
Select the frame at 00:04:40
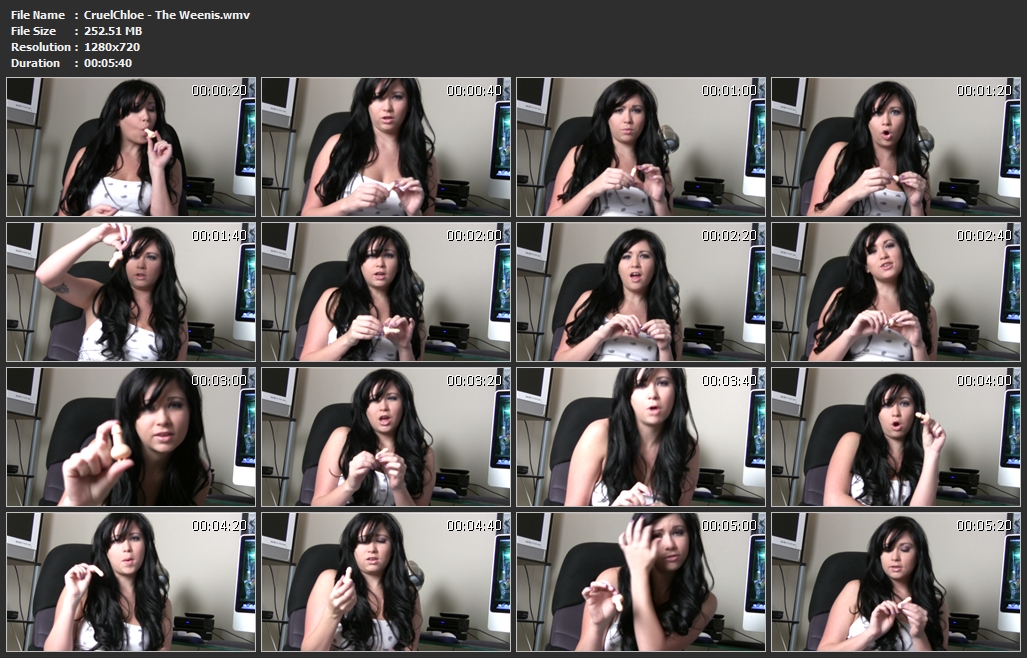coord(386,582)
